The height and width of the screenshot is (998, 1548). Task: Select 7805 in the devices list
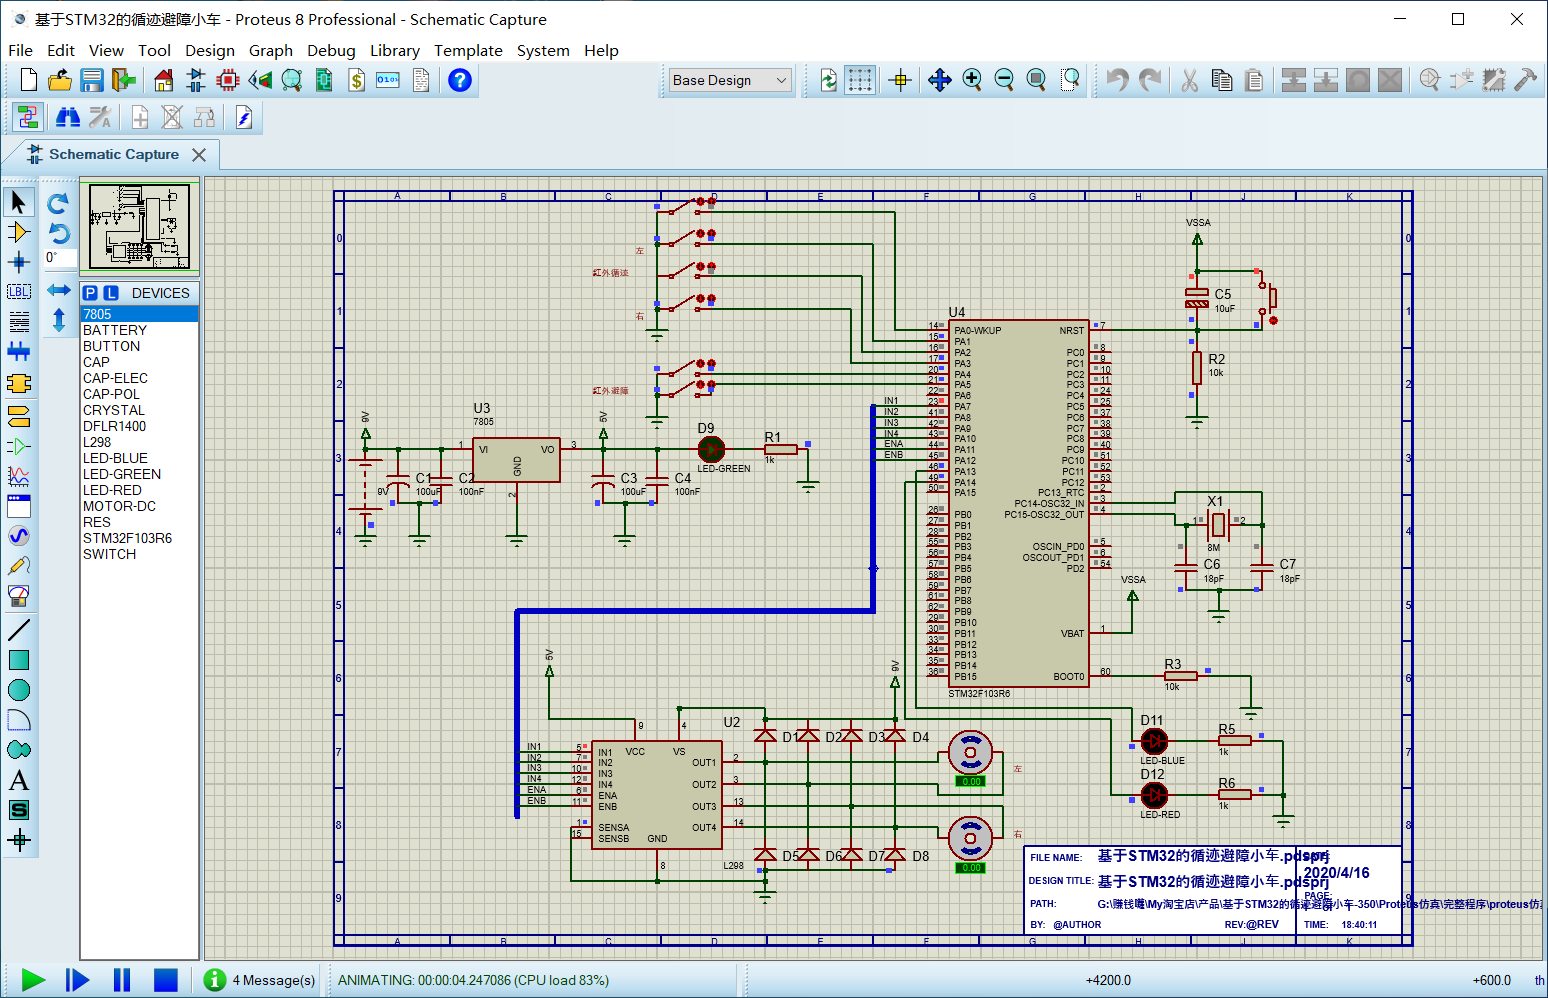[x=139, y=314]
